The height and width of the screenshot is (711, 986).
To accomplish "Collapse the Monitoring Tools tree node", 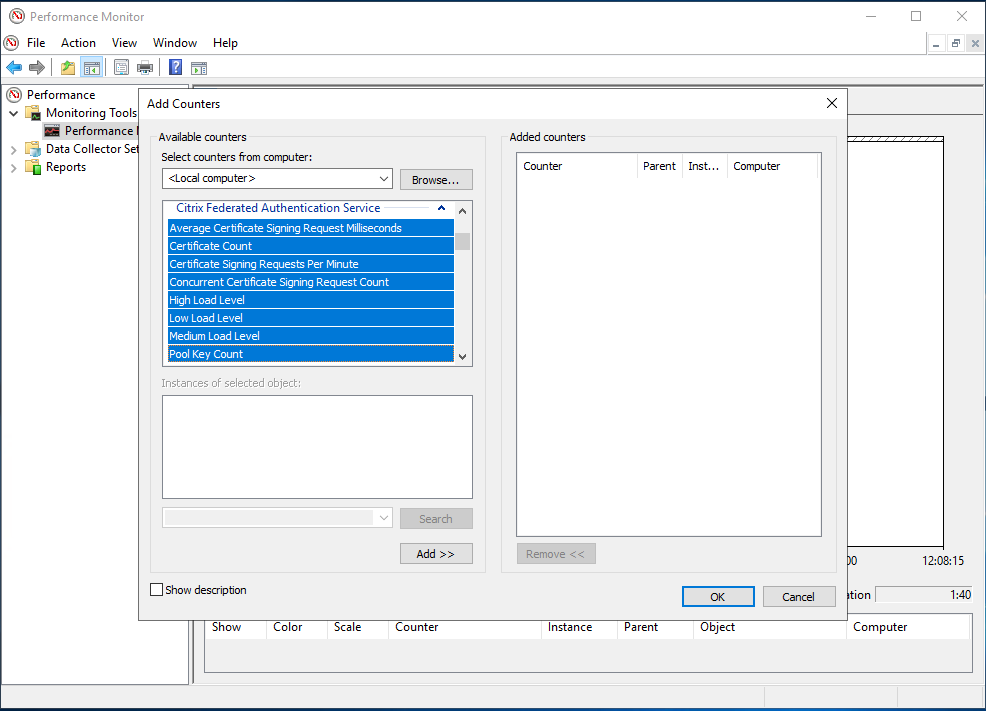I will [x=14, y=113].
